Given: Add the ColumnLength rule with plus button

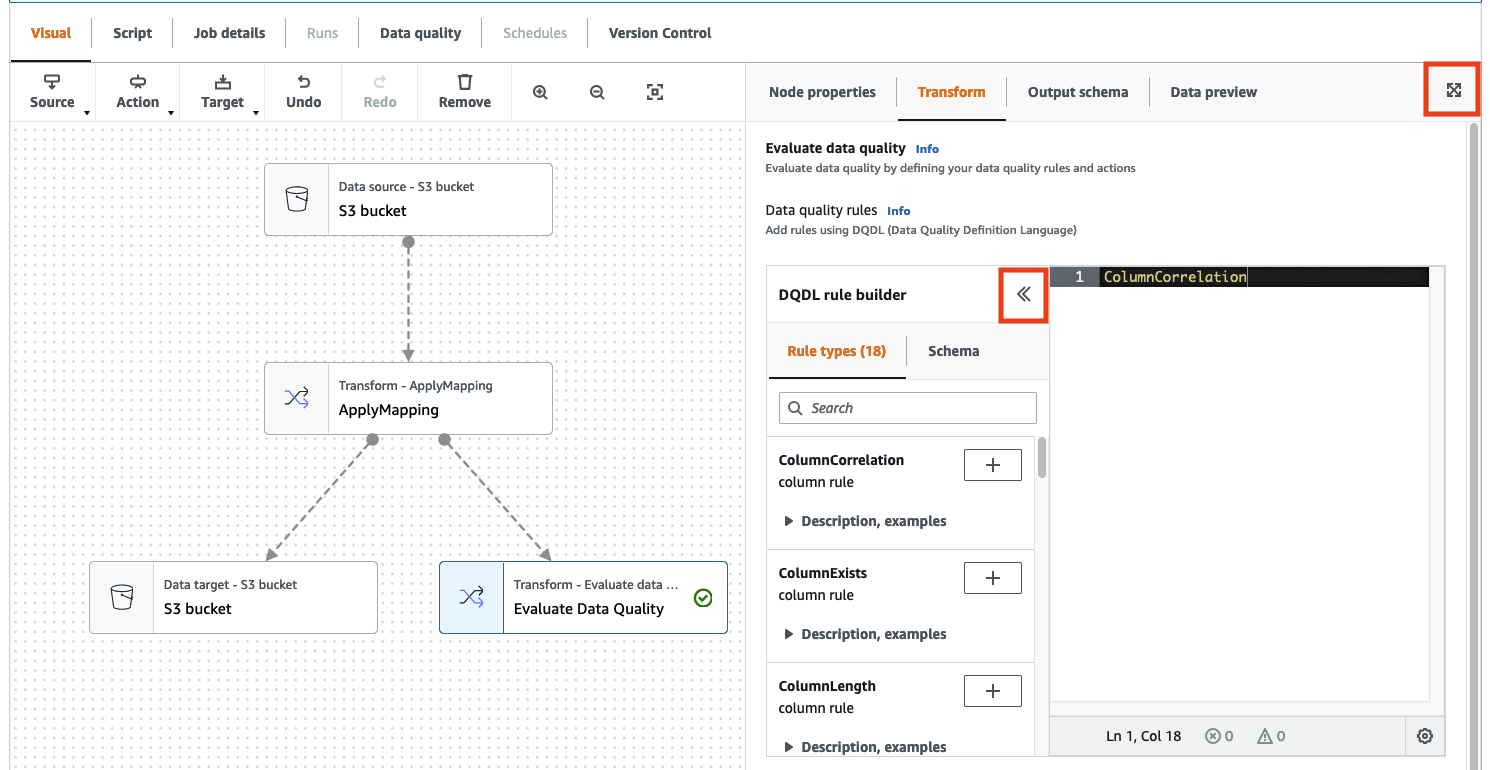Looking at the screenshot, I should (992, 691).
